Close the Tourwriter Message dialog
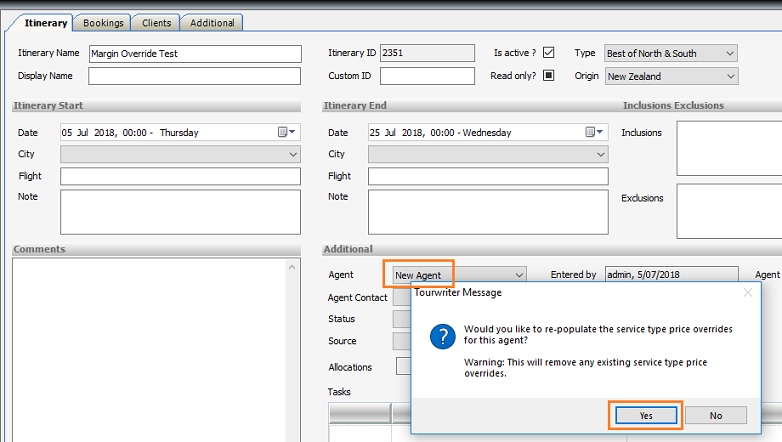The image size is (782, 442). 747,293
